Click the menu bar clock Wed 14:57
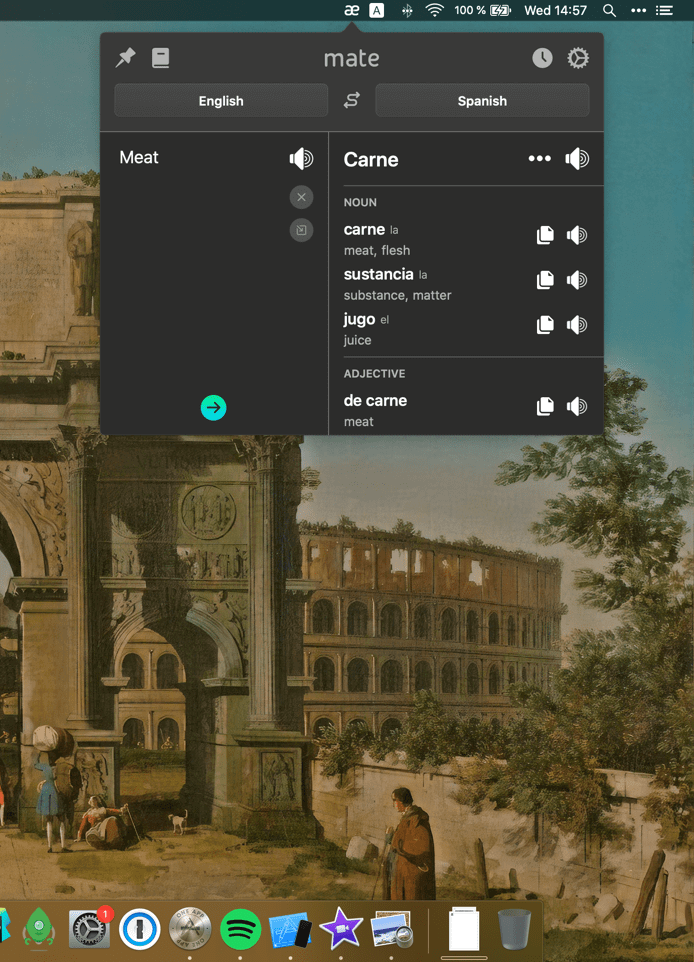This screenshot has height=962, width=694. tap(555, 10)
